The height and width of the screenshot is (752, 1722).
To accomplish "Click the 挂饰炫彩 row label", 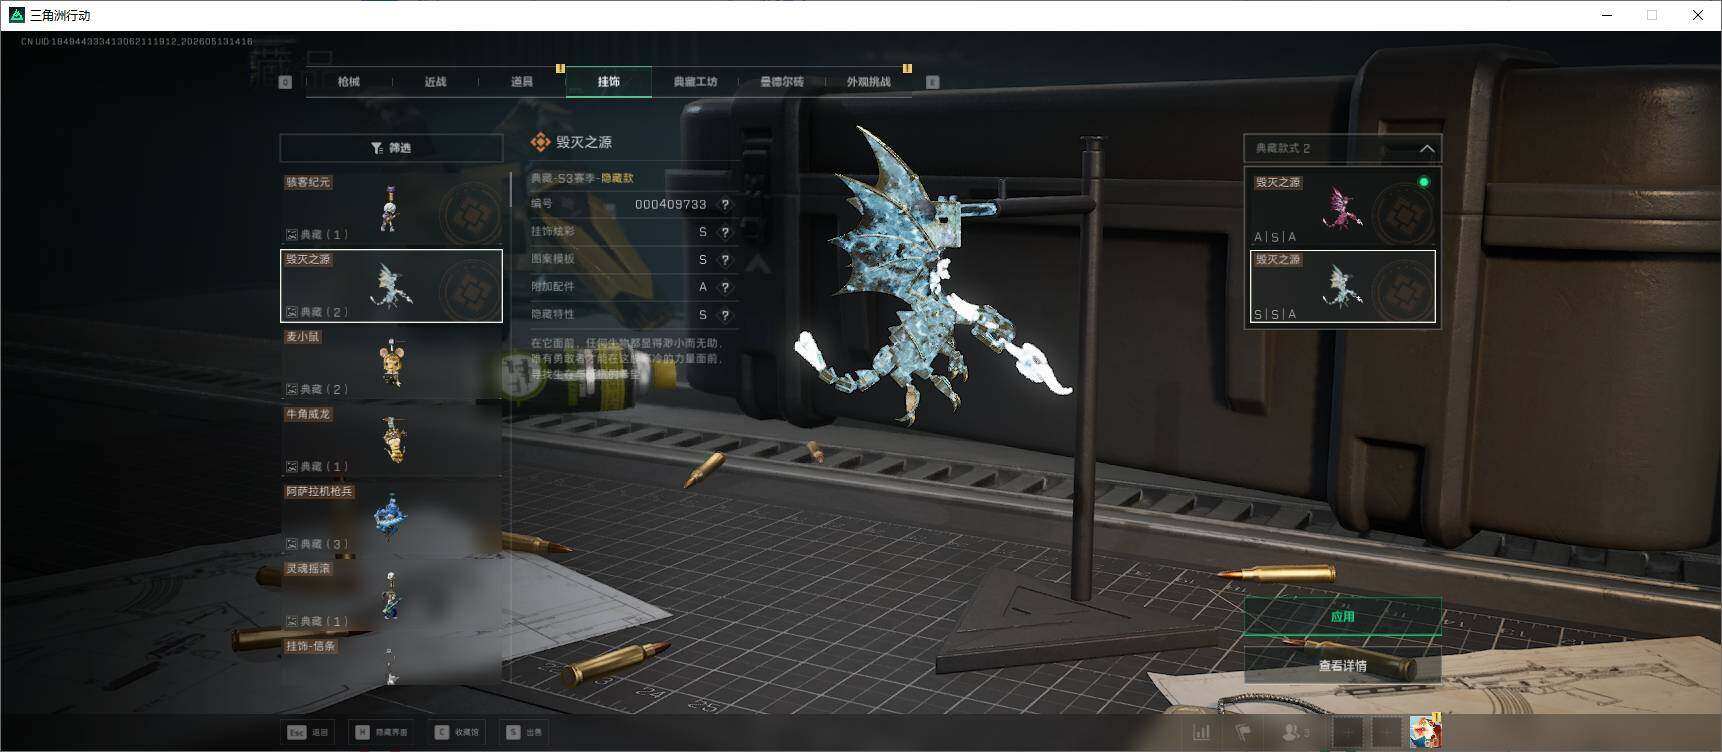I will click(x=553, y=232).
